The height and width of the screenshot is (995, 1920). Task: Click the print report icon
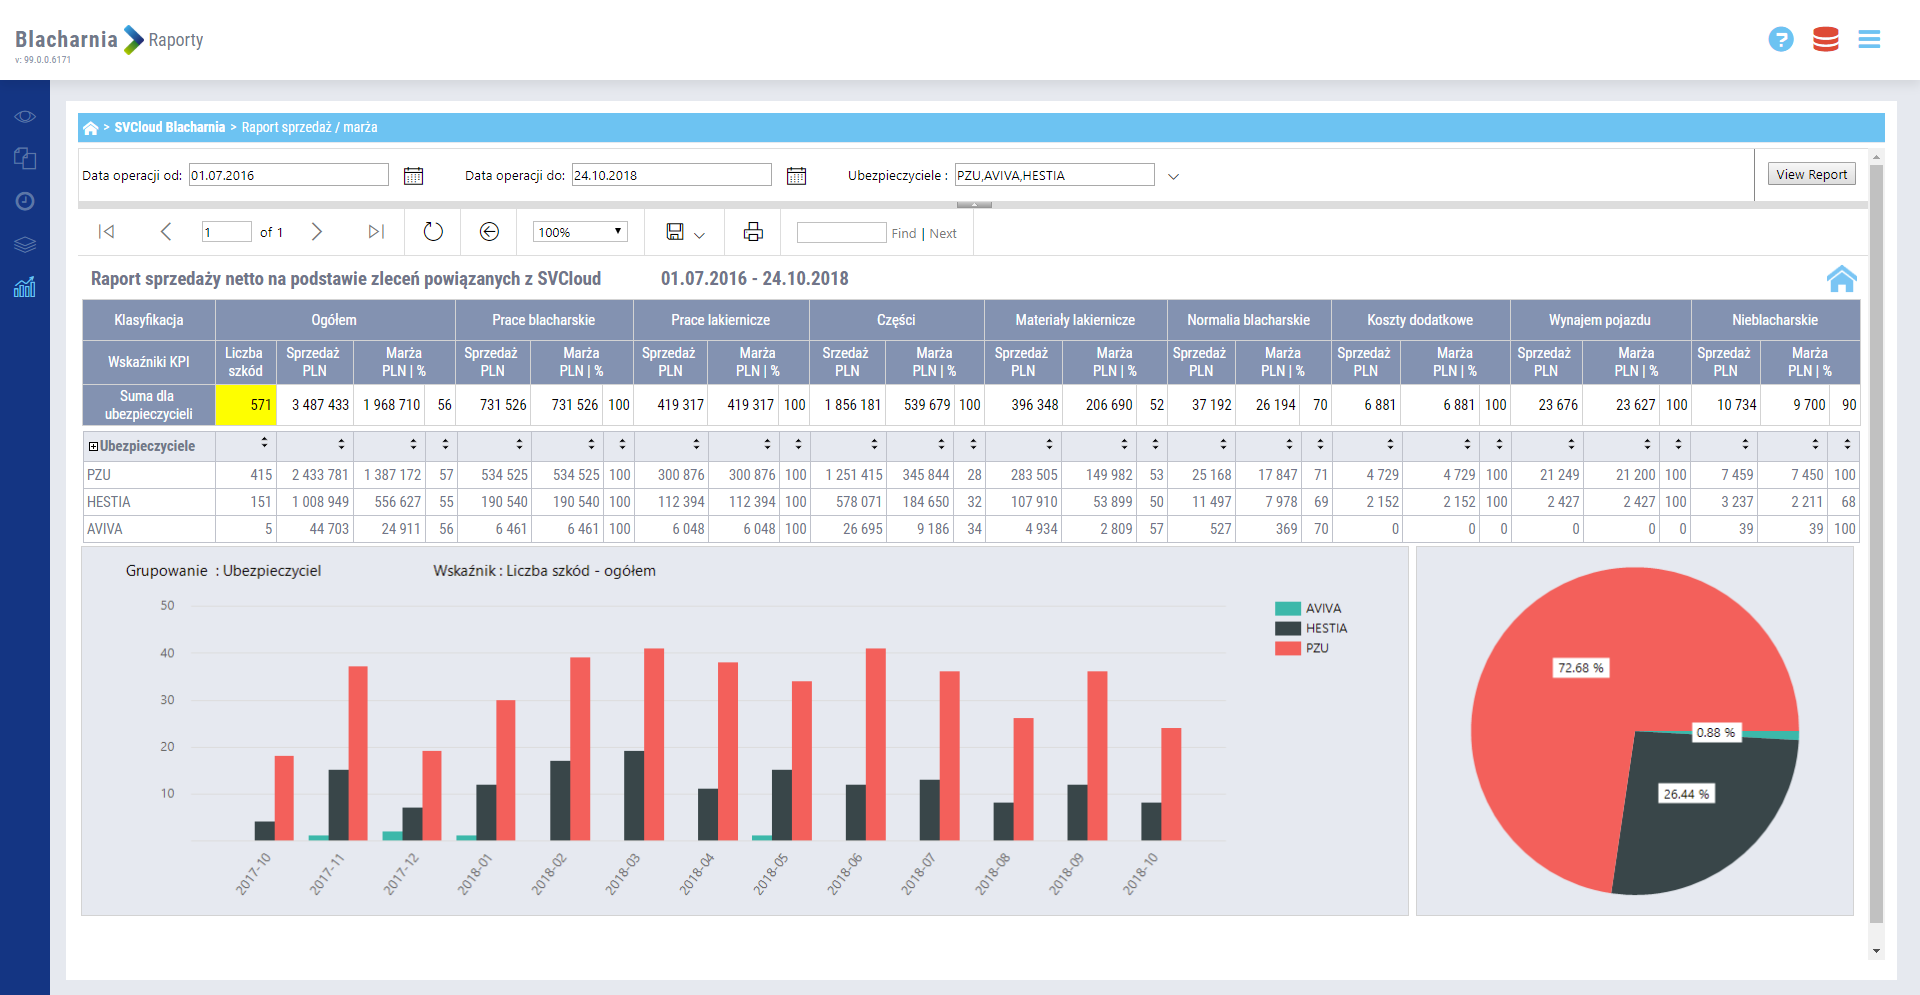coord(753,232)
